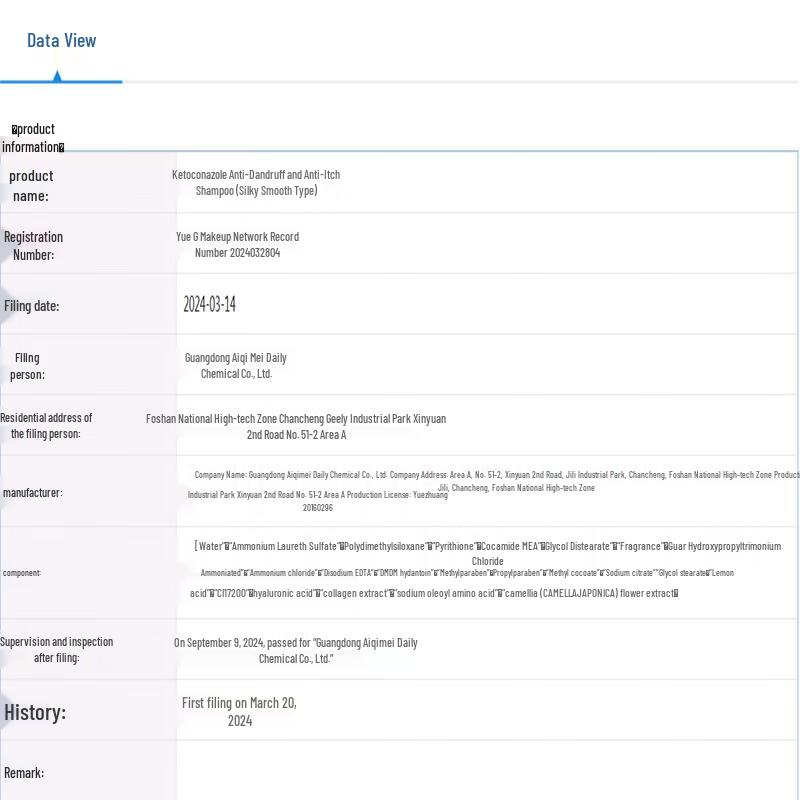Select the component row label
This screenshot has width=800, height=800.
(22, 573)
